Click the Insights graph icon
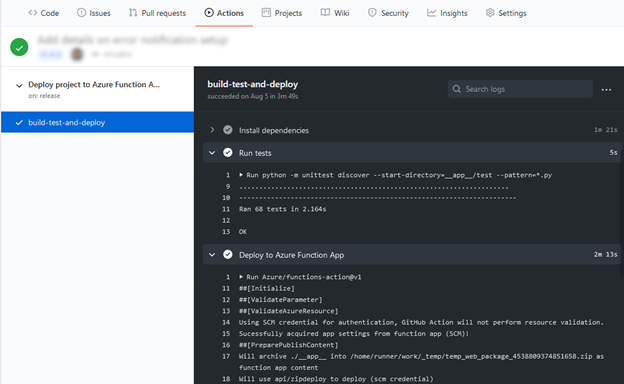This screenshot has width=624, height=384. [x=431, y=13]
